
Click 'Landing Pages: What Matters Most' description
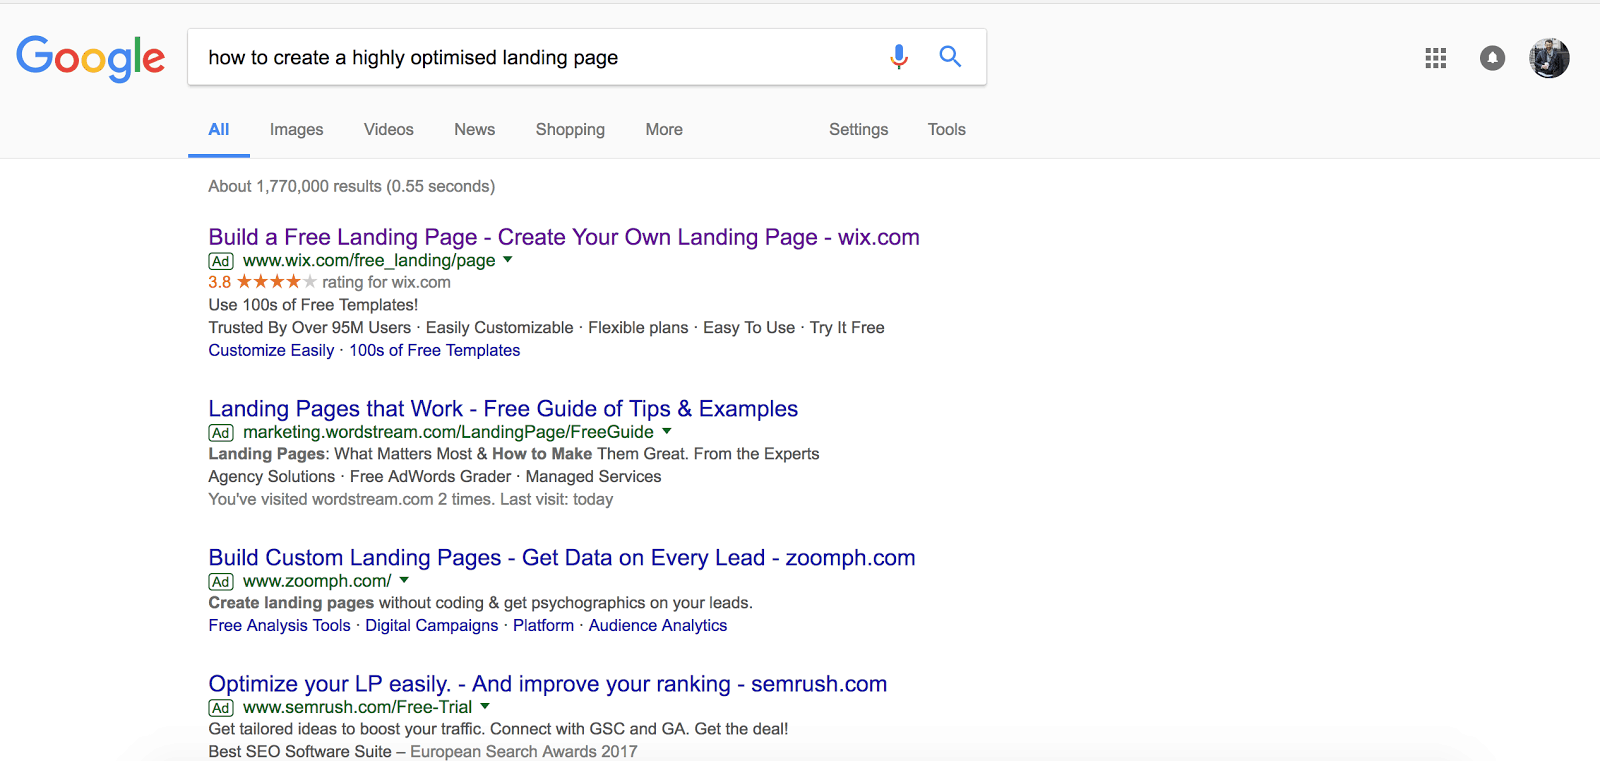point(514,453)
